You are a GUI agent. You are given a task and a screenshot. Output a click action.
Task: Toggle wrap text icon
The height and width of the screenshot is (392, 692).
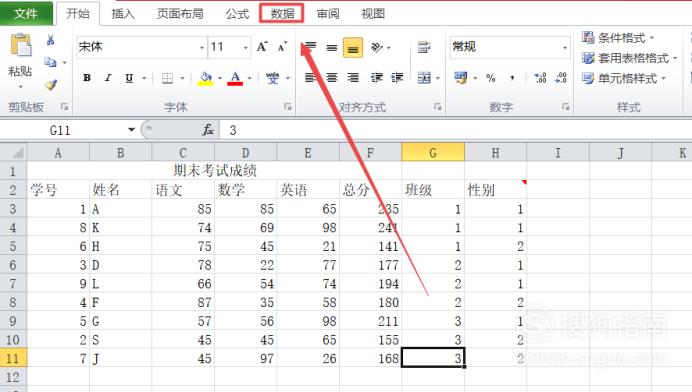click(424, 47)
